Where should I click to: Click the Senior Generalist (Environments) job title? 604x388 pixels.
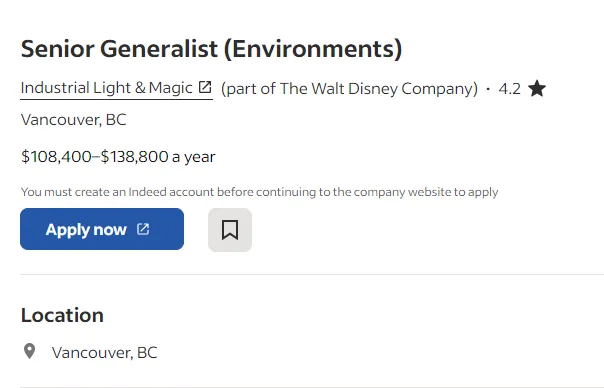211,49
